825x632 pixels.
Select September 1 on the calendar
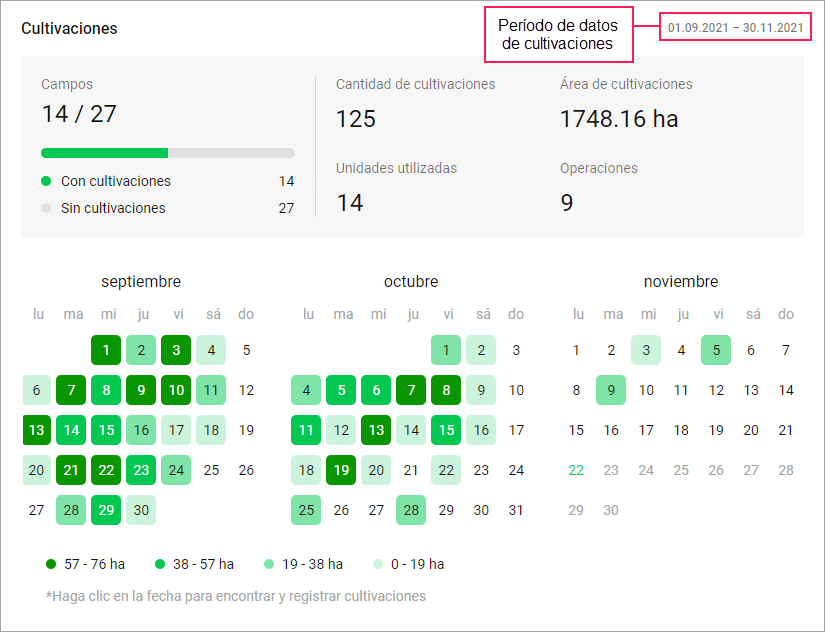tap(106, 351)
